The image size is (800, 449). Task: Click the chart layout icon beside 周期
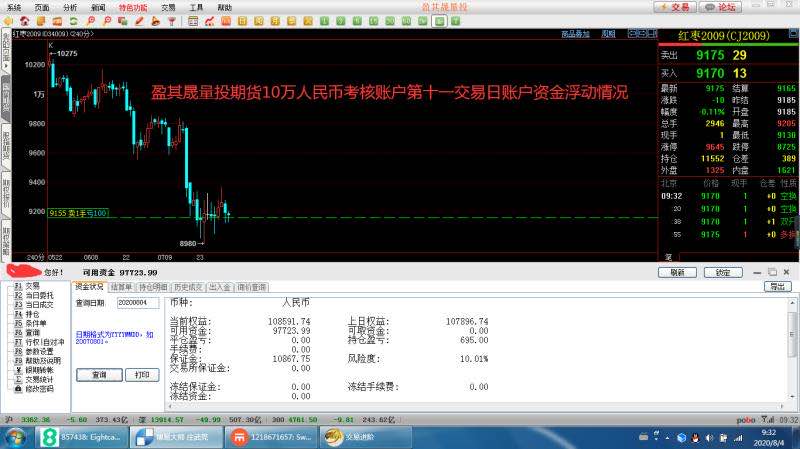(x=633, y=34)
